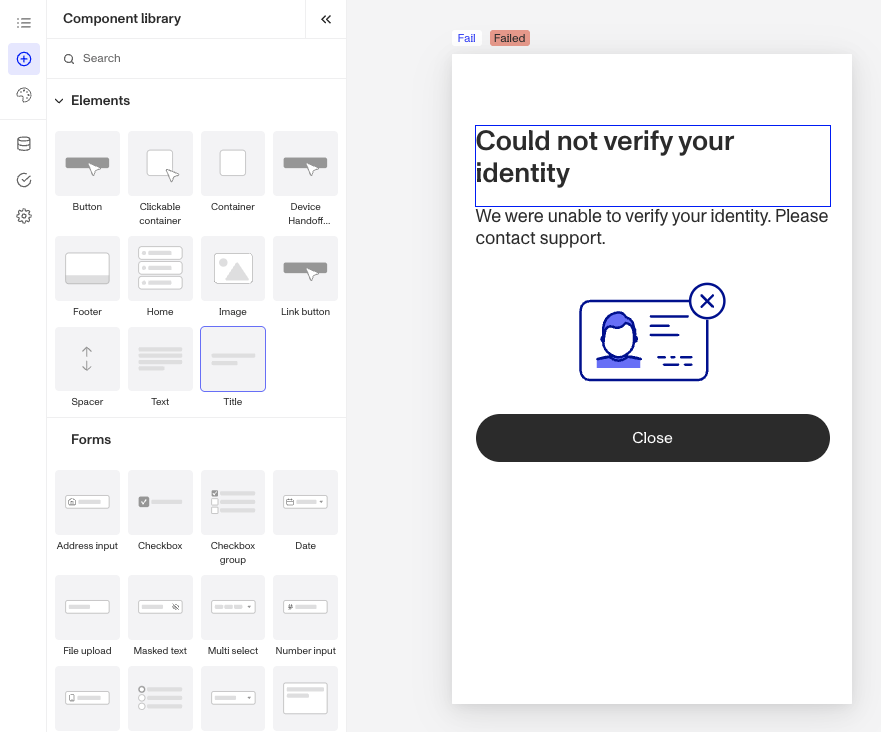This screenshot has height=732, width=881.
Task: Select the 'We were unable to verify' paragraph
Action: tap(652, 227)
